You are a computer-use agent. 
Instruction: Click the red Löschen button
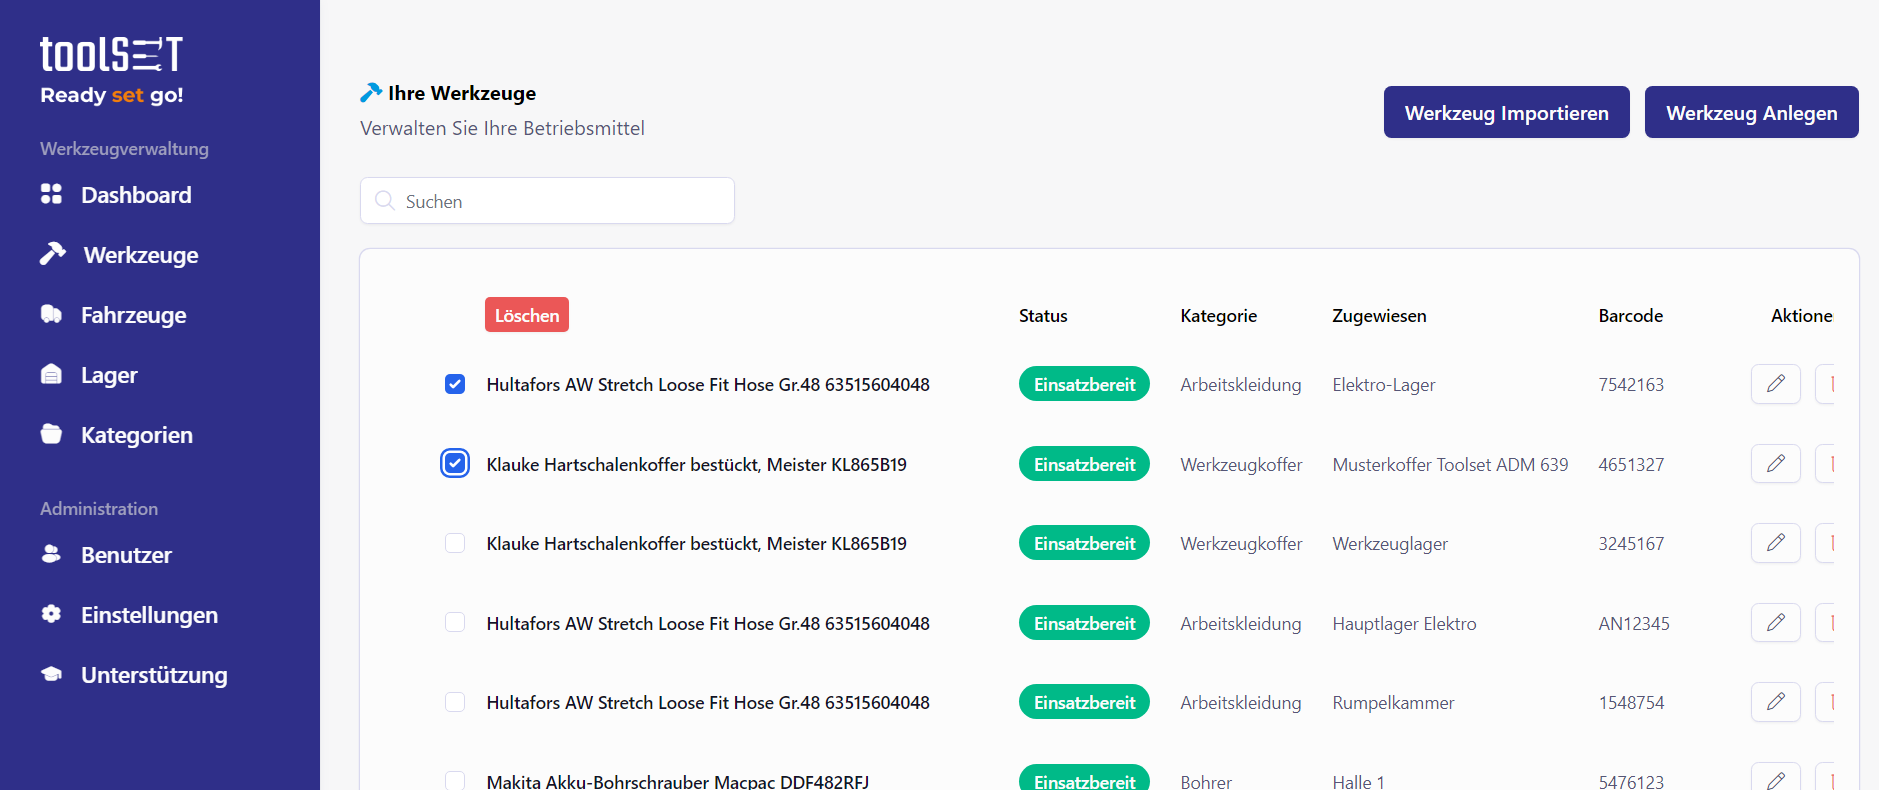[x=527, y=315]
